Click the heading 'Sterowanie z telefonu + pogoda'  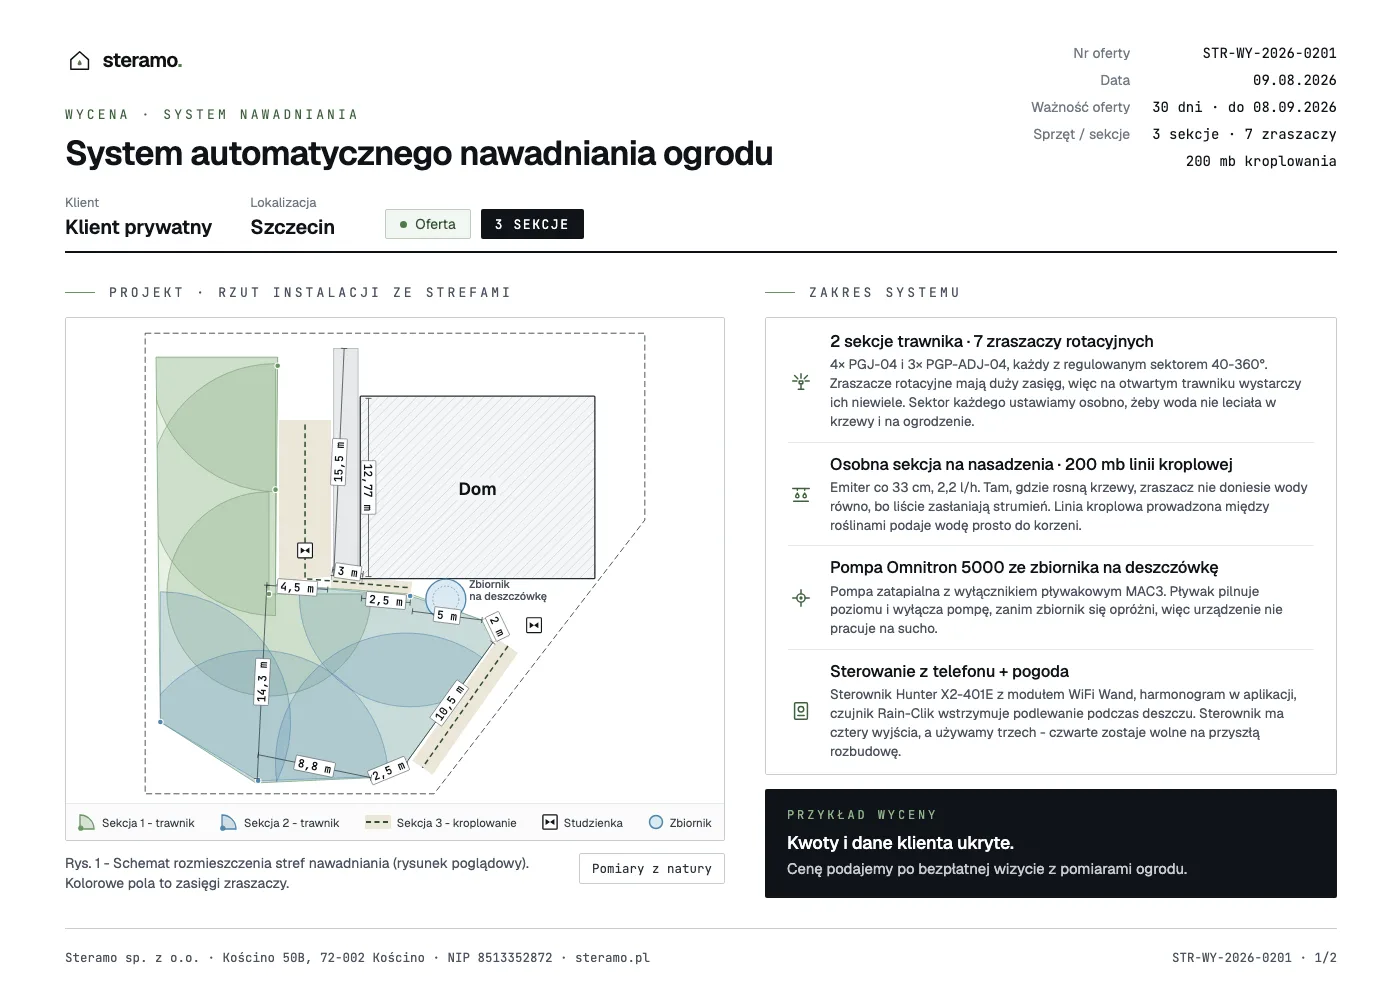point(949,671)
